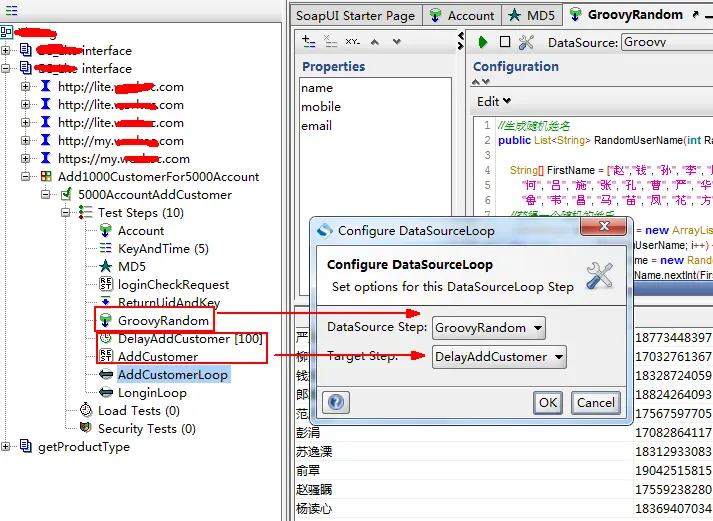Click the loginCheckRequest REST icon
This screenshot has width=713, height=521.
coord(105,284)
